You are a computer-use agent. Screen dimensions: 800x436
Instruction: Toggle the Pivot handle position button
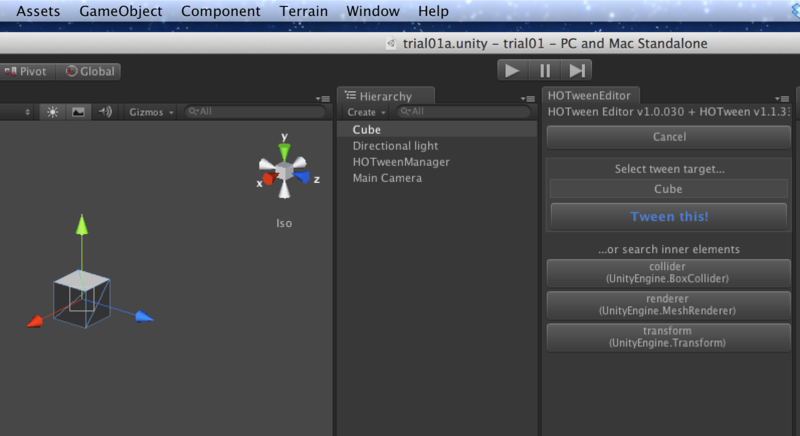27,71
